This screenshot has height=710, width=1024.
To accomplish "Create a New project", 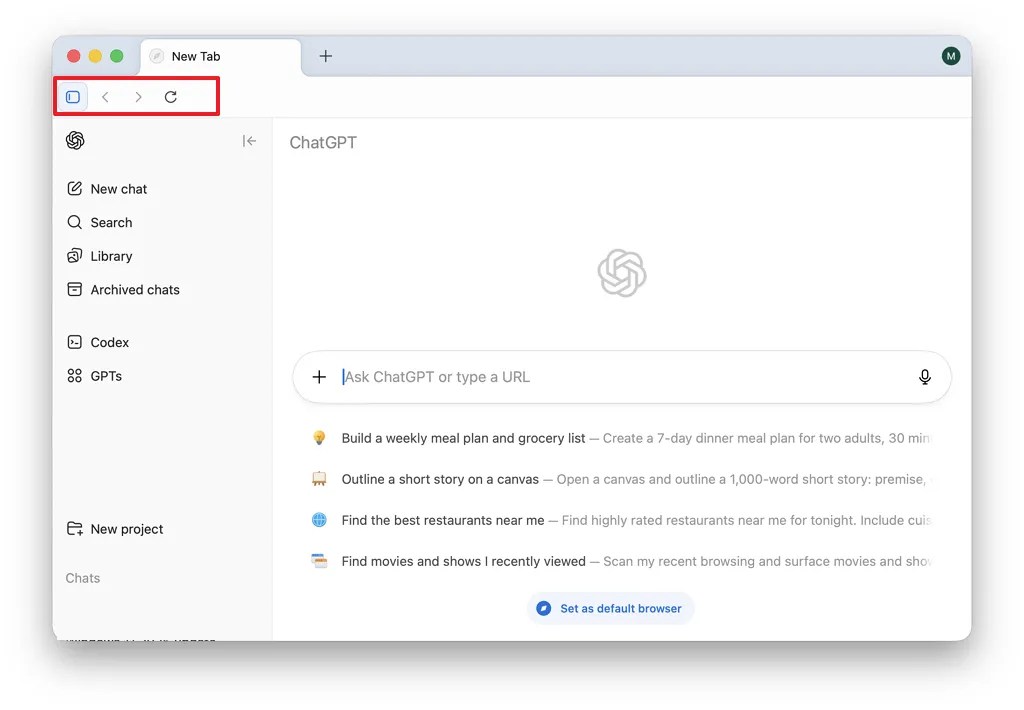I will coord(127,529).
